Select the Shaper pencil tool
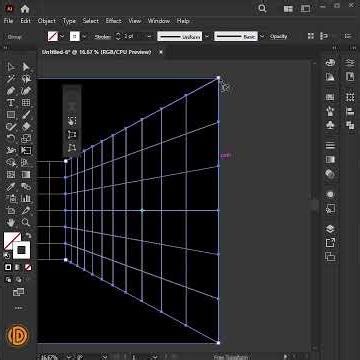Image resolution: width=360 pixels, height=360 pixels. [x=11, y=126]
